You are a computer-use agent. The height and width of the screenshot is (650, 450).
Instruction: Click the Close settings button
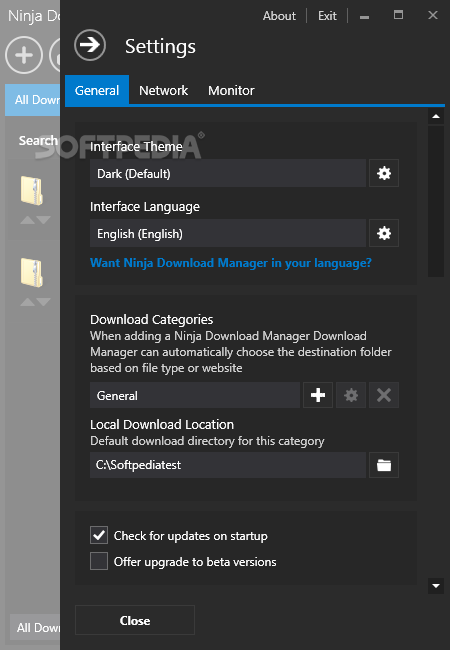point(135,620)
